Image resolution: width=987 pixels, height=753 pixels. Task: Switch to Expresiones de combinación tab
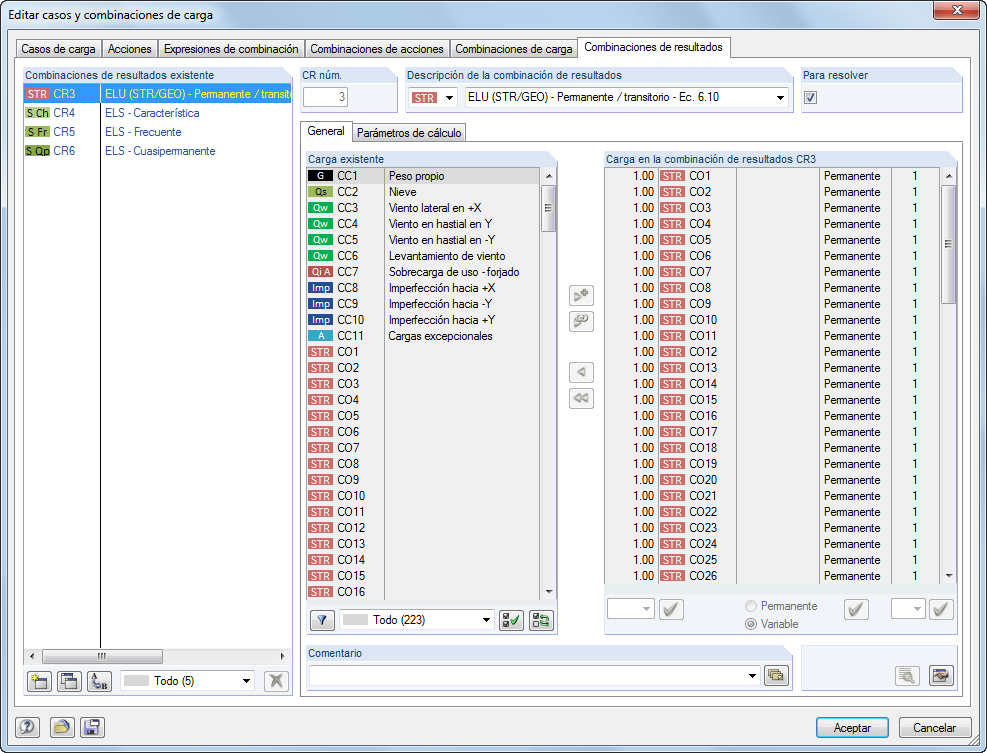coord(231,48)
